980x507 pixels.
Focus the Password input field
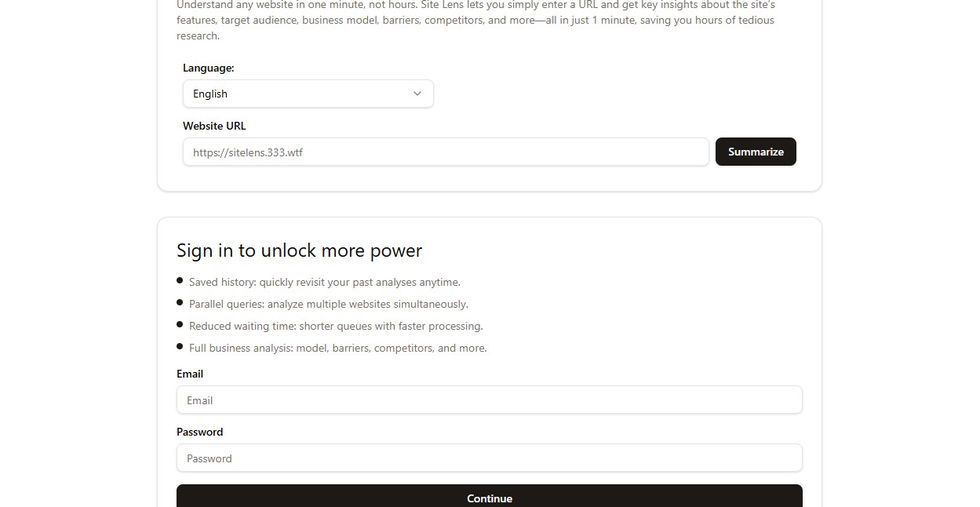tap(489, 458)
